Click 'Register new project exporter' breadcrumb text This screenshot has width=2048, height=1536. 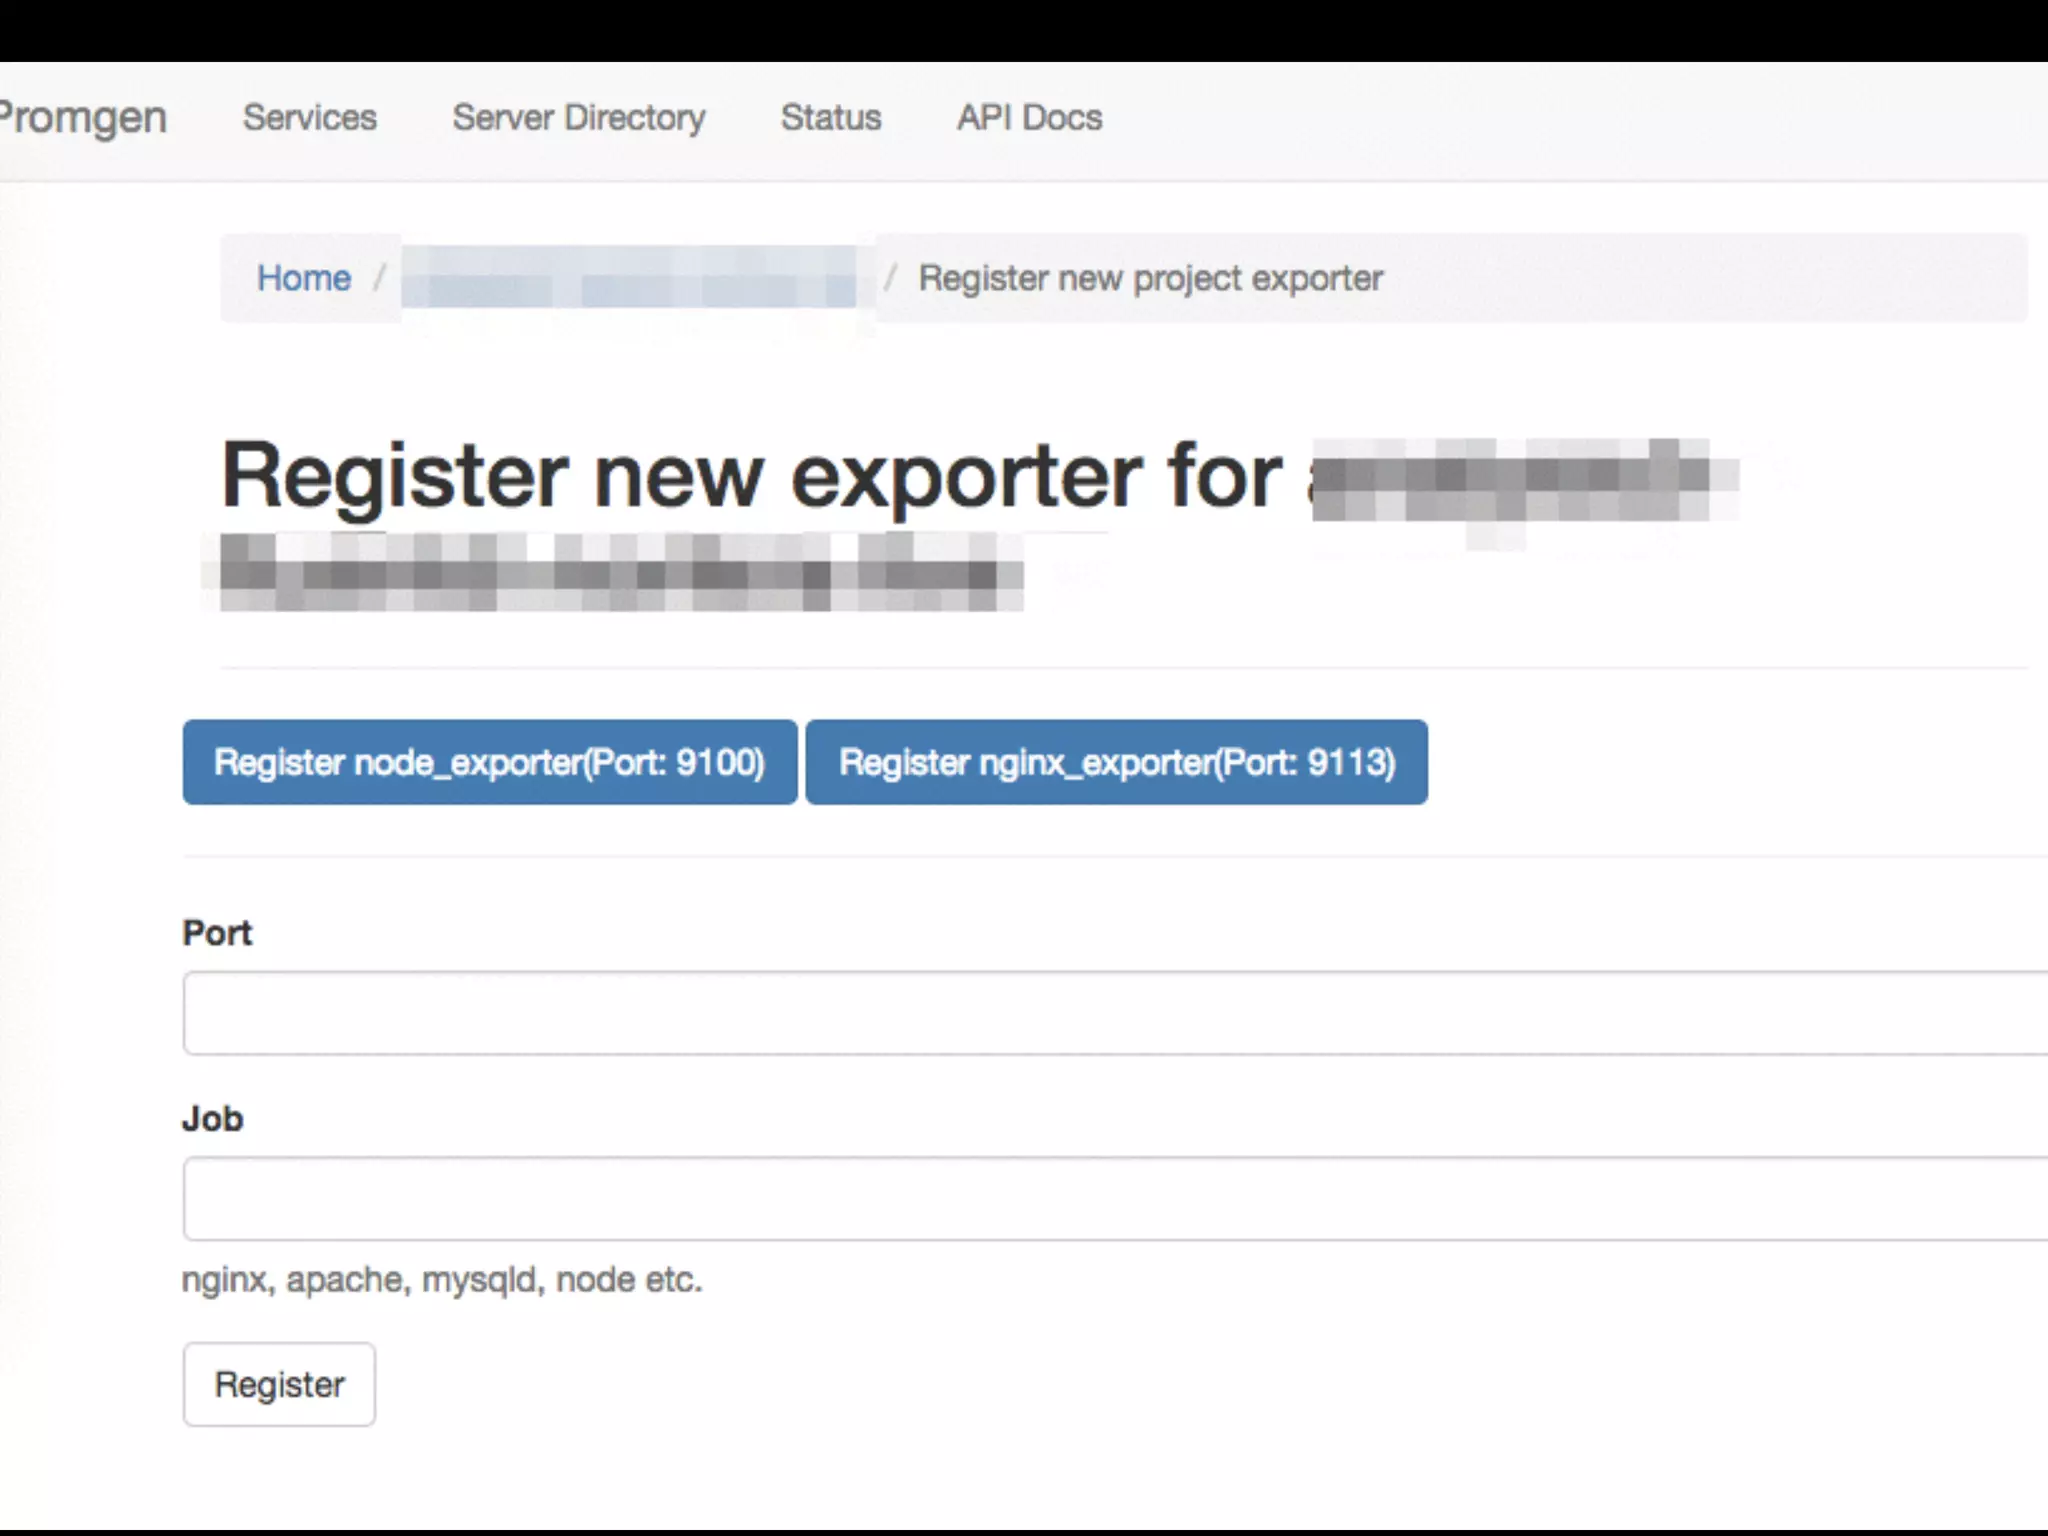coord(1151,278)
